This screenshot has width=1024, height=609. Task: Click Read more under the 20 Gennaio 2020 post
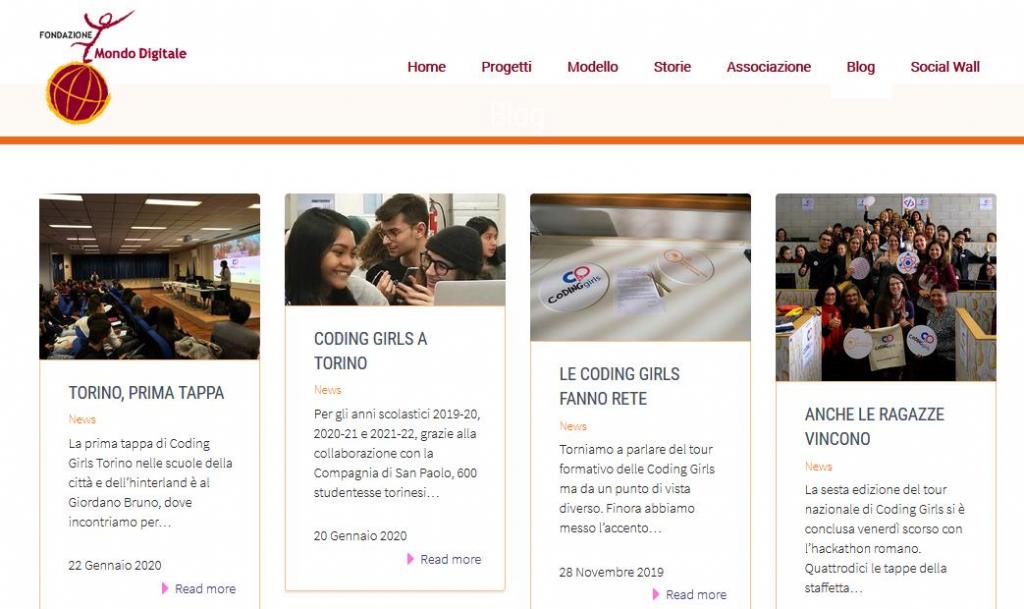451,559
